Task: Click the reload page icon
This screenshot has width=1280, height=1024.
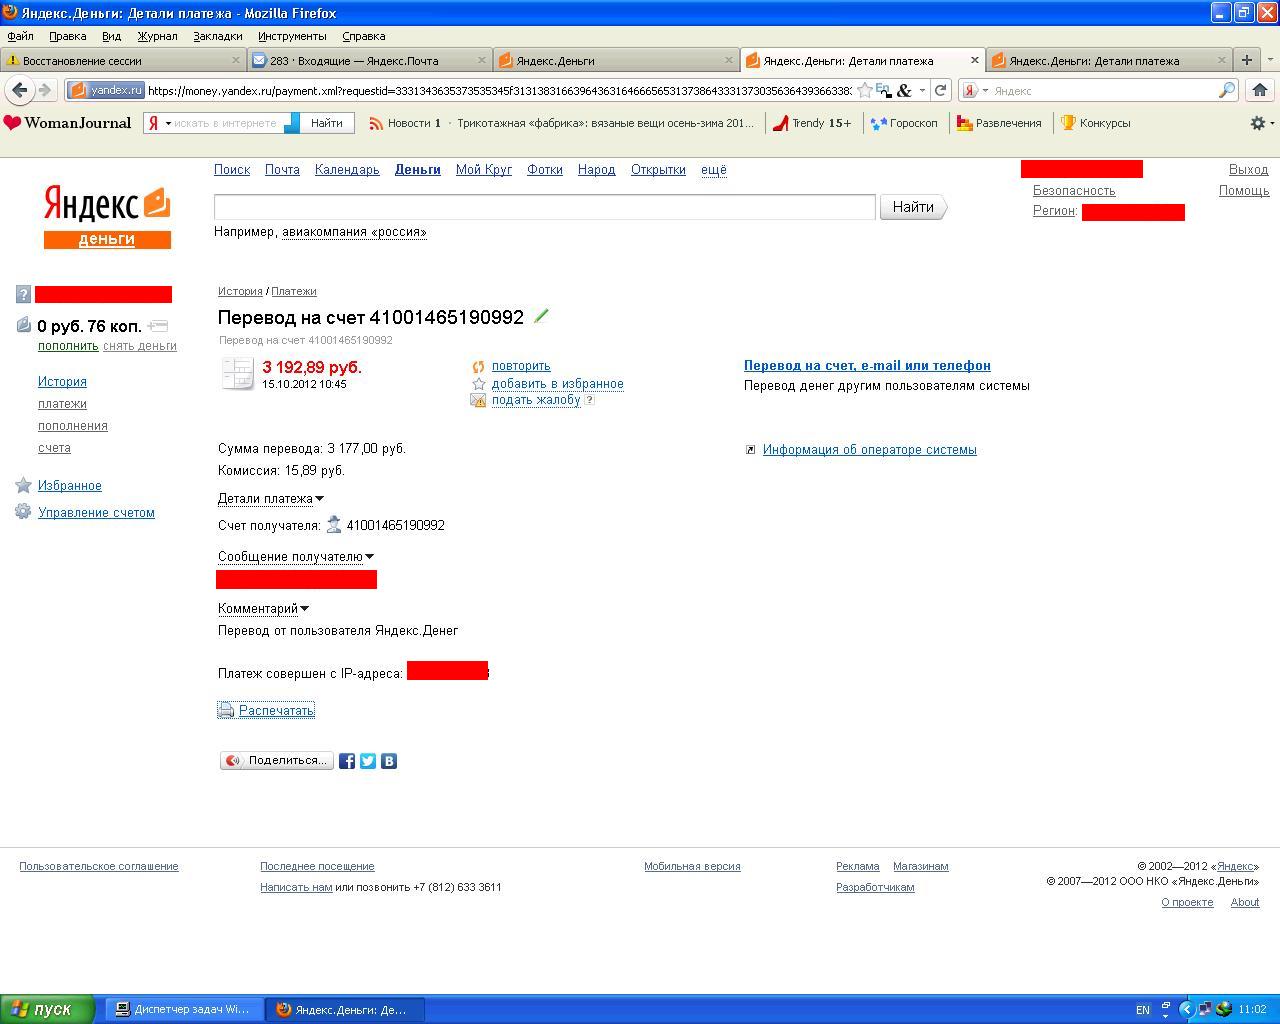Action: (x=940, y=90)
